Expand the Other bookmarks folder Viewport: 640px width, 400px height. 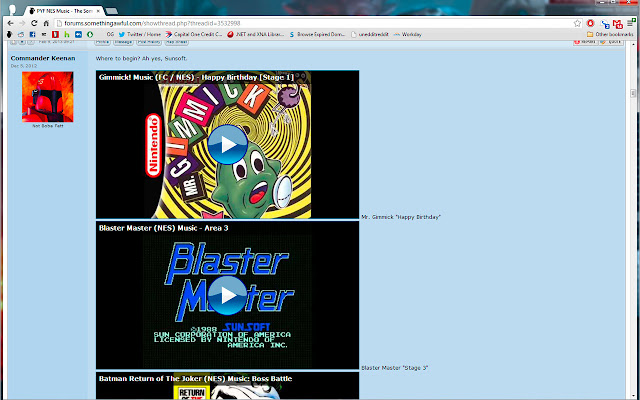click(x=608, y=33)
